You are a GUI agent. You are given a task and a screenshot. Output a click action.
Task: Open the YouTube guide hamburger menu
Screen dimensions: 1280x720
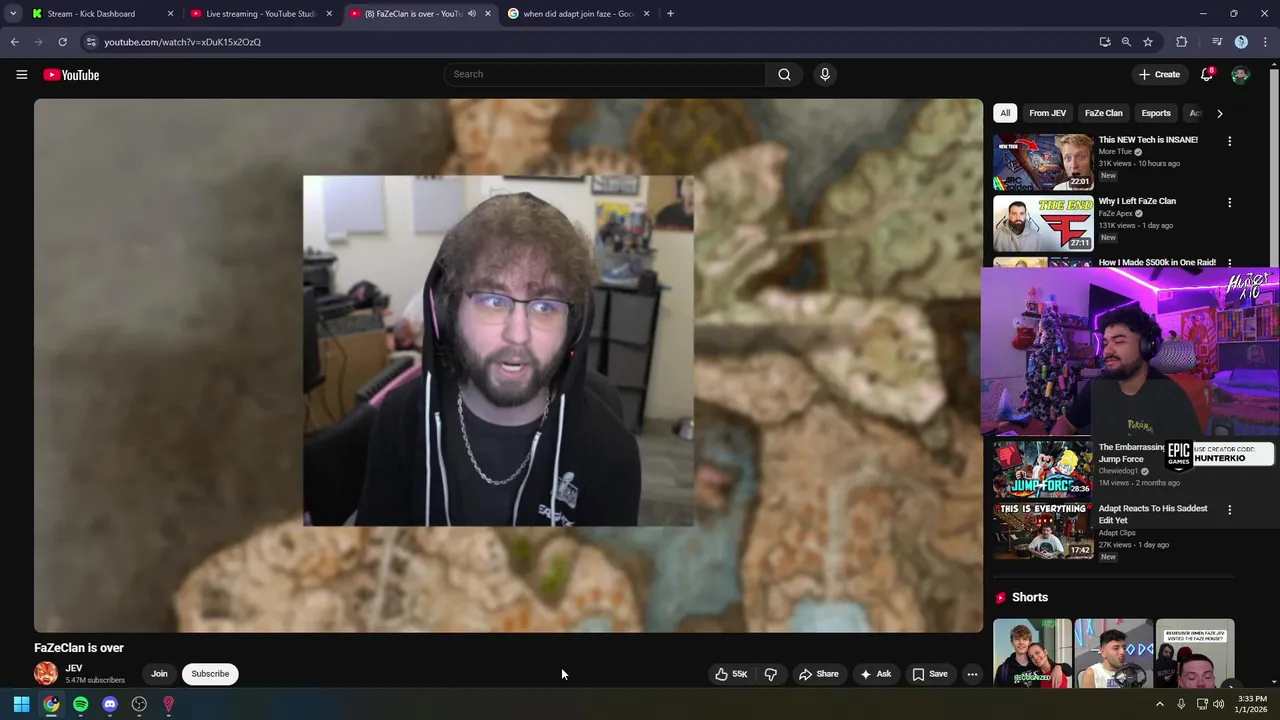(x=21, y=74)
